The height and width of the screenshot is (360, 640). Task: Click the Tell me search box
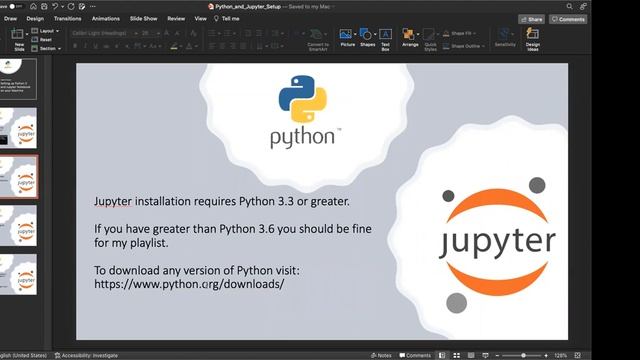(x=227, y=19)
